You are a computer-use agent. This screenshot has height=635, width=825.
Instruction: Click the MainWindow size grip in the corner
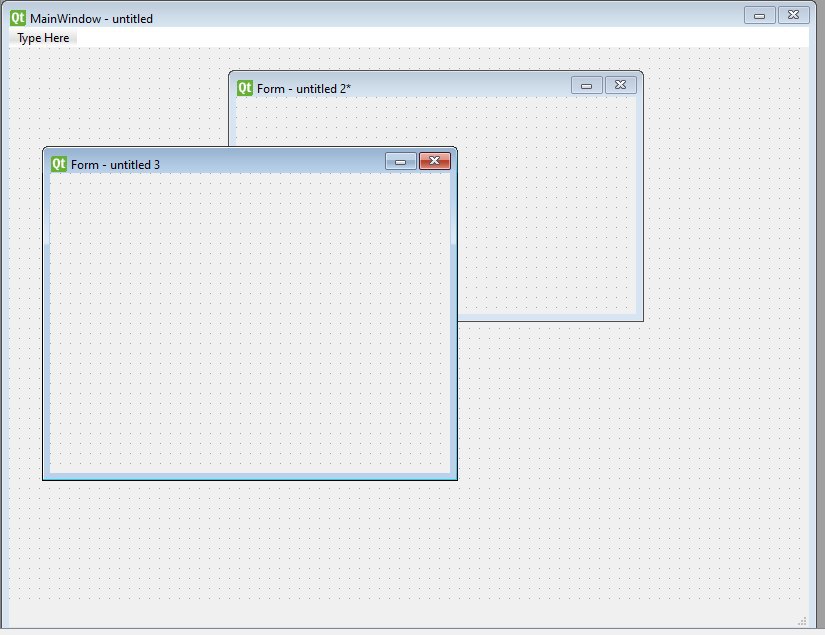(802, 622)
